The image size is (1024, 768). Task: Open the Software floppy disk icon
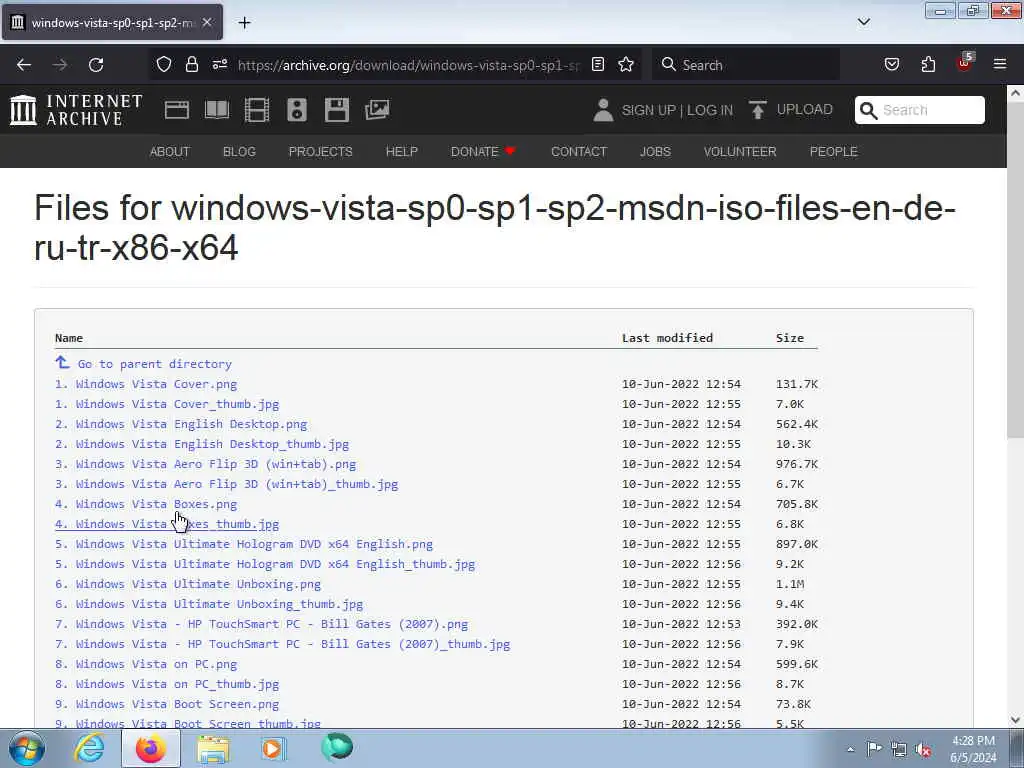point(337,110)
